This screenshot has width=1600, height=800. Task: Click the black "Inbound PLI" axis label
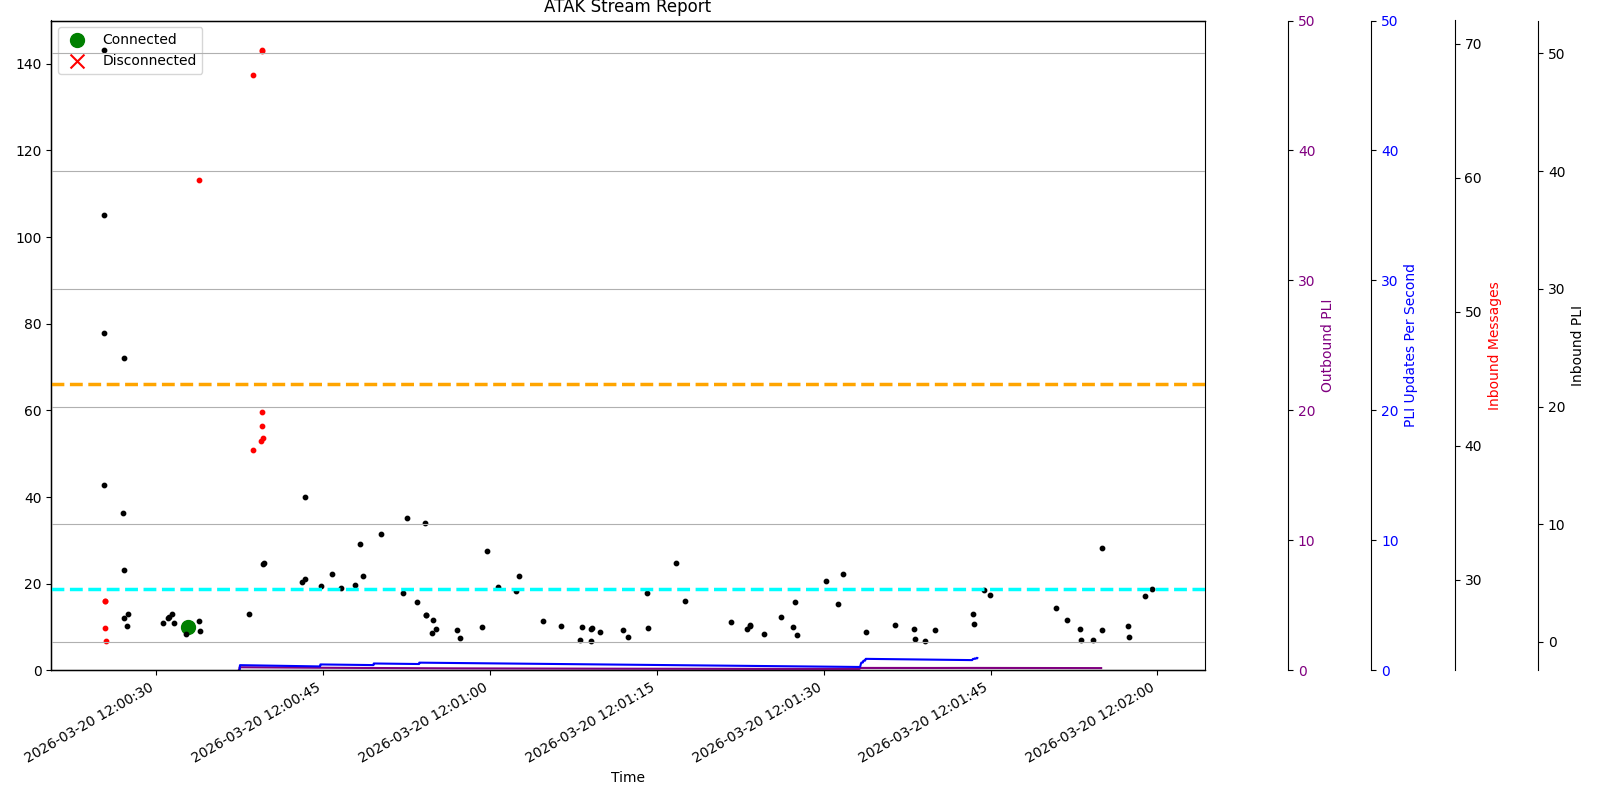tap(1577, 346)
